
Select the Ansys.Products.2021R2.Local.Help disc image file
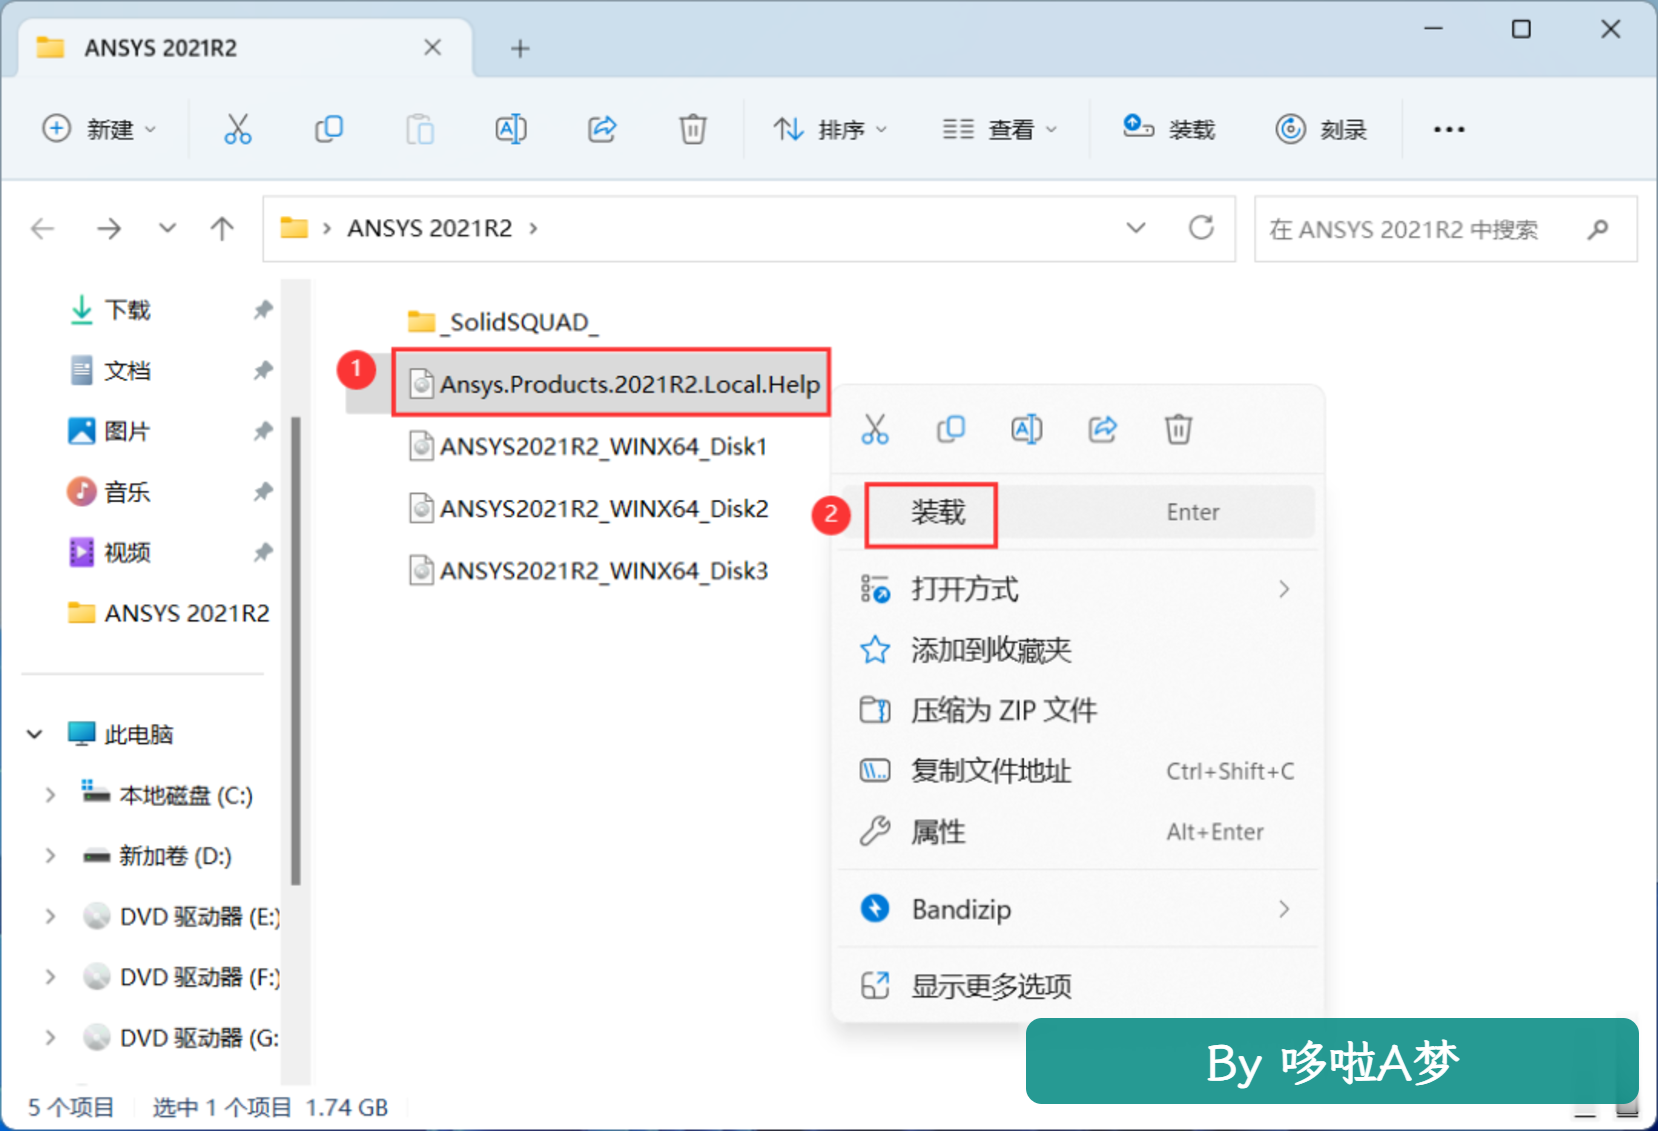tap(616, 384)
